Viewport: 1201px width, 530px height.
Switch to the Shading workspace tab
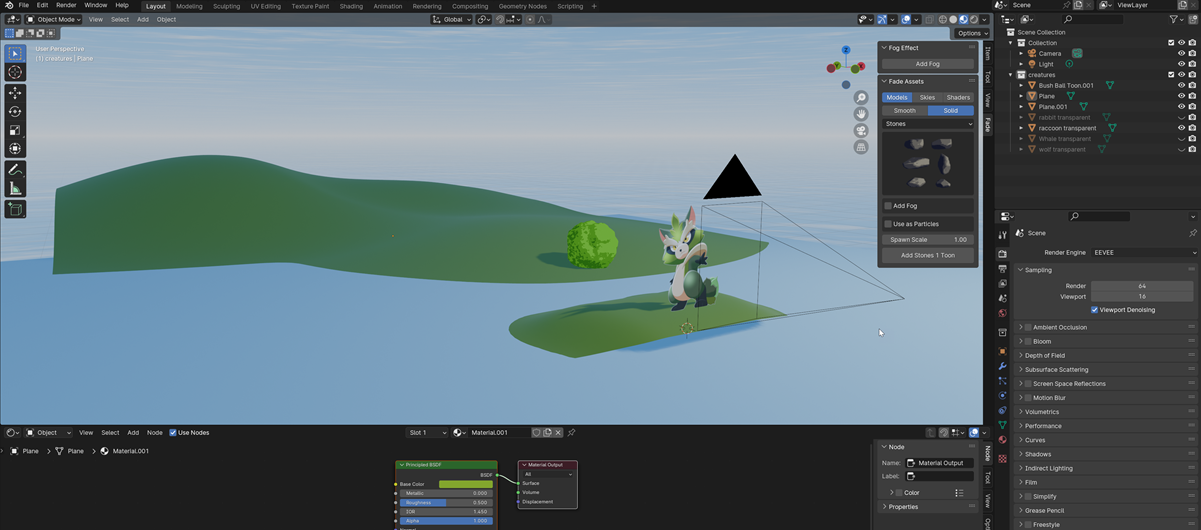point(351,6)
